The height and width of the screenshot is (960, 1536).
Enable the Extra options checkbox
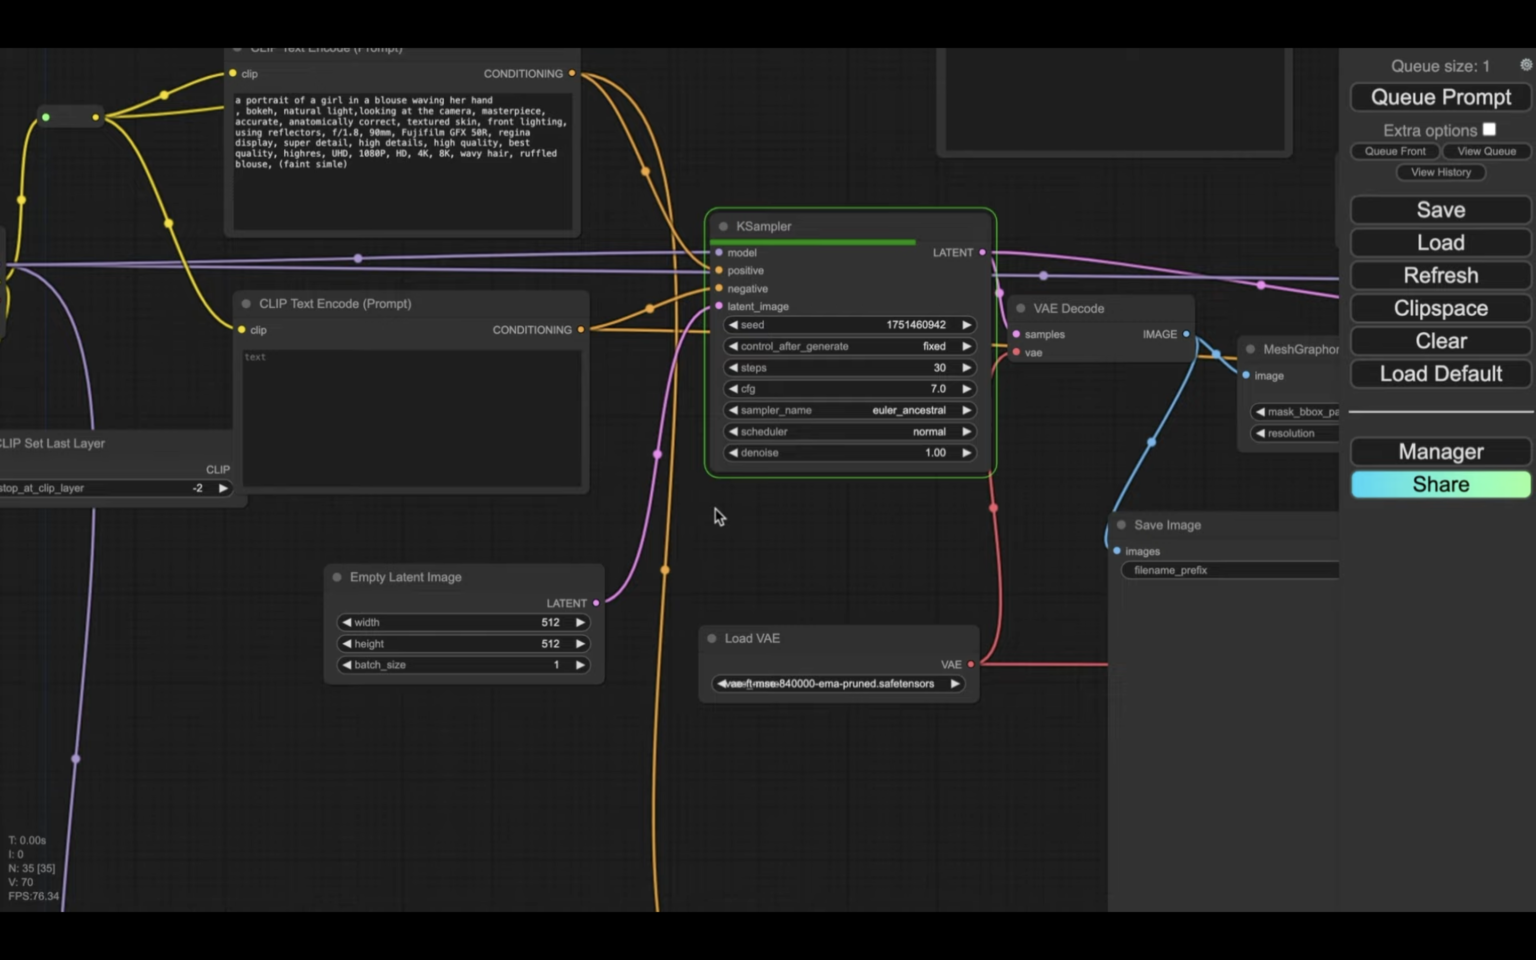(1489, 129)
